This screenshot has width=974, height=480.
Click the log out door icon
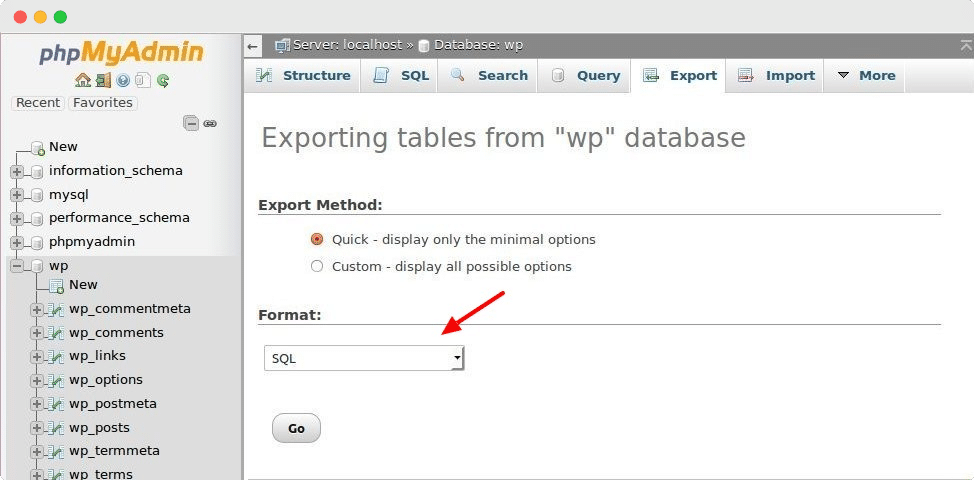pyautogui.click(x=103, y=80)
